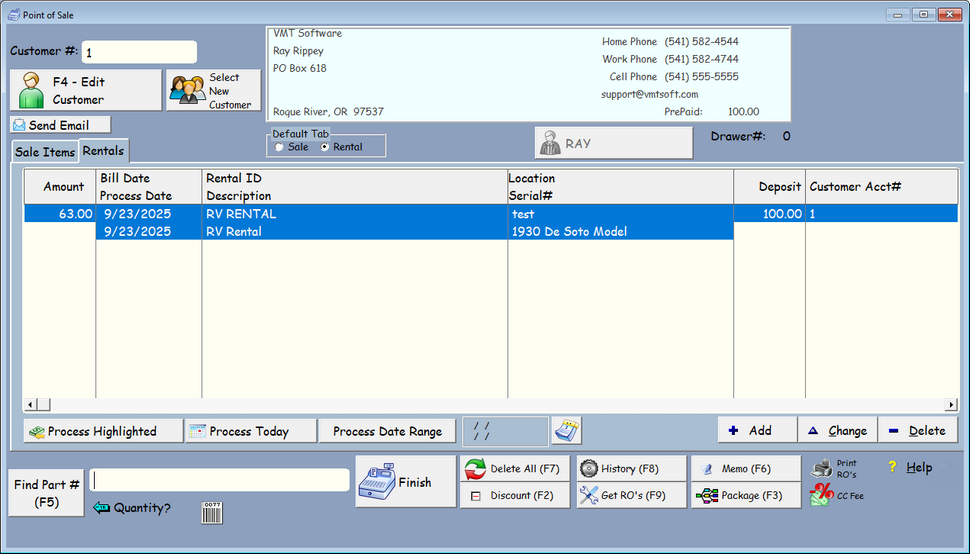Click the Point of Sale title icon

click(x=14, y=15)
